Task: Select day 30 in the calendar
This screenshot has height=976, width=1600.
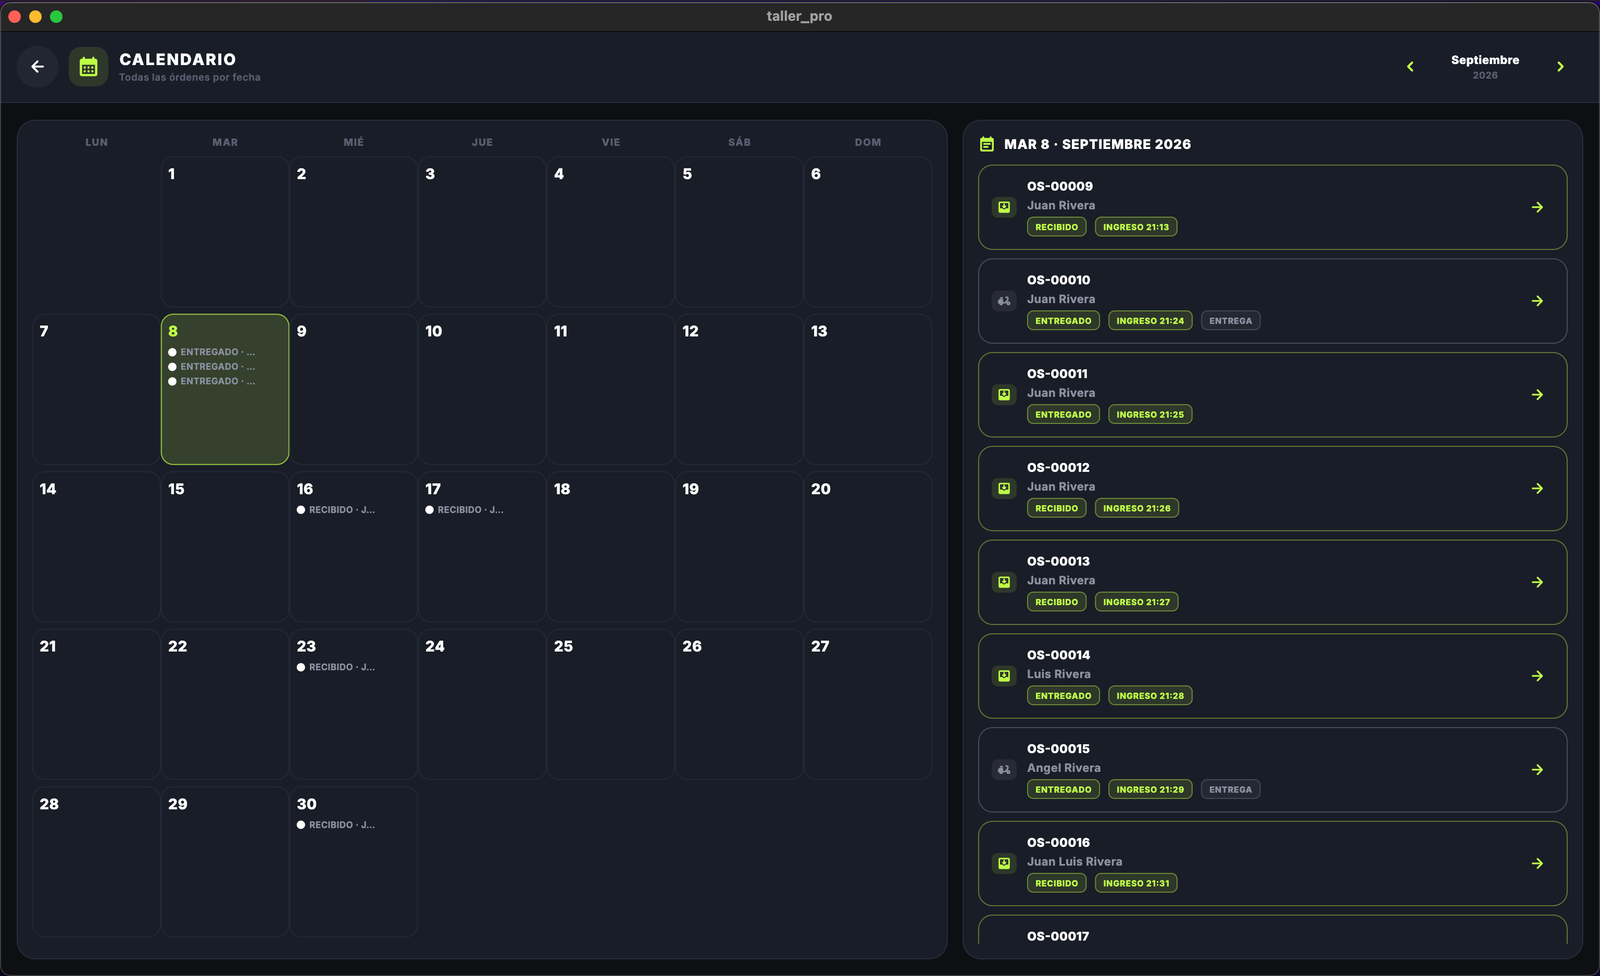Action: pyautogui.click(x=353, y=862)
